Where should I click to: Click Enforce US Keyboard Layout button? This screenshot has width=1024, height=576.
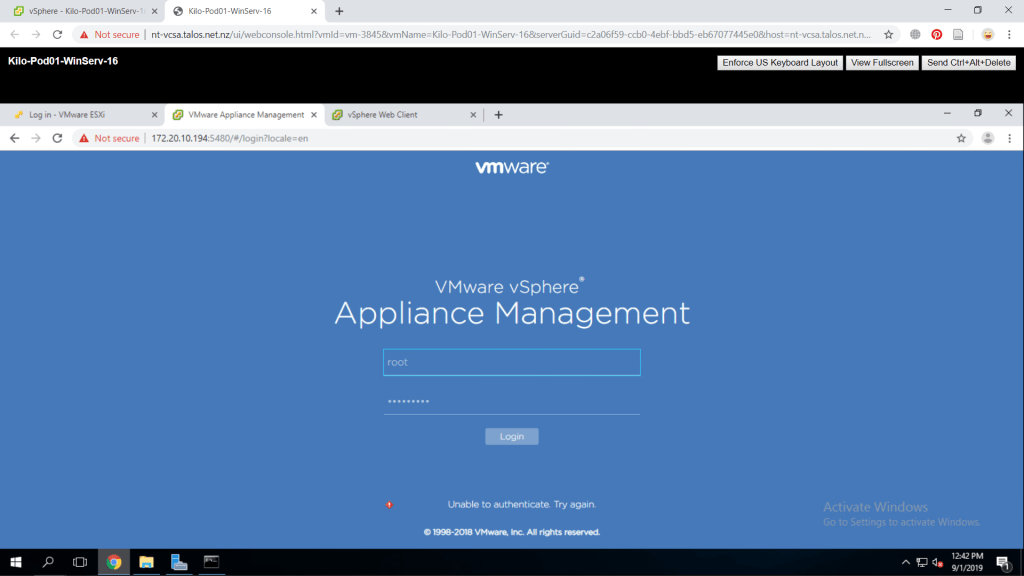780,63
